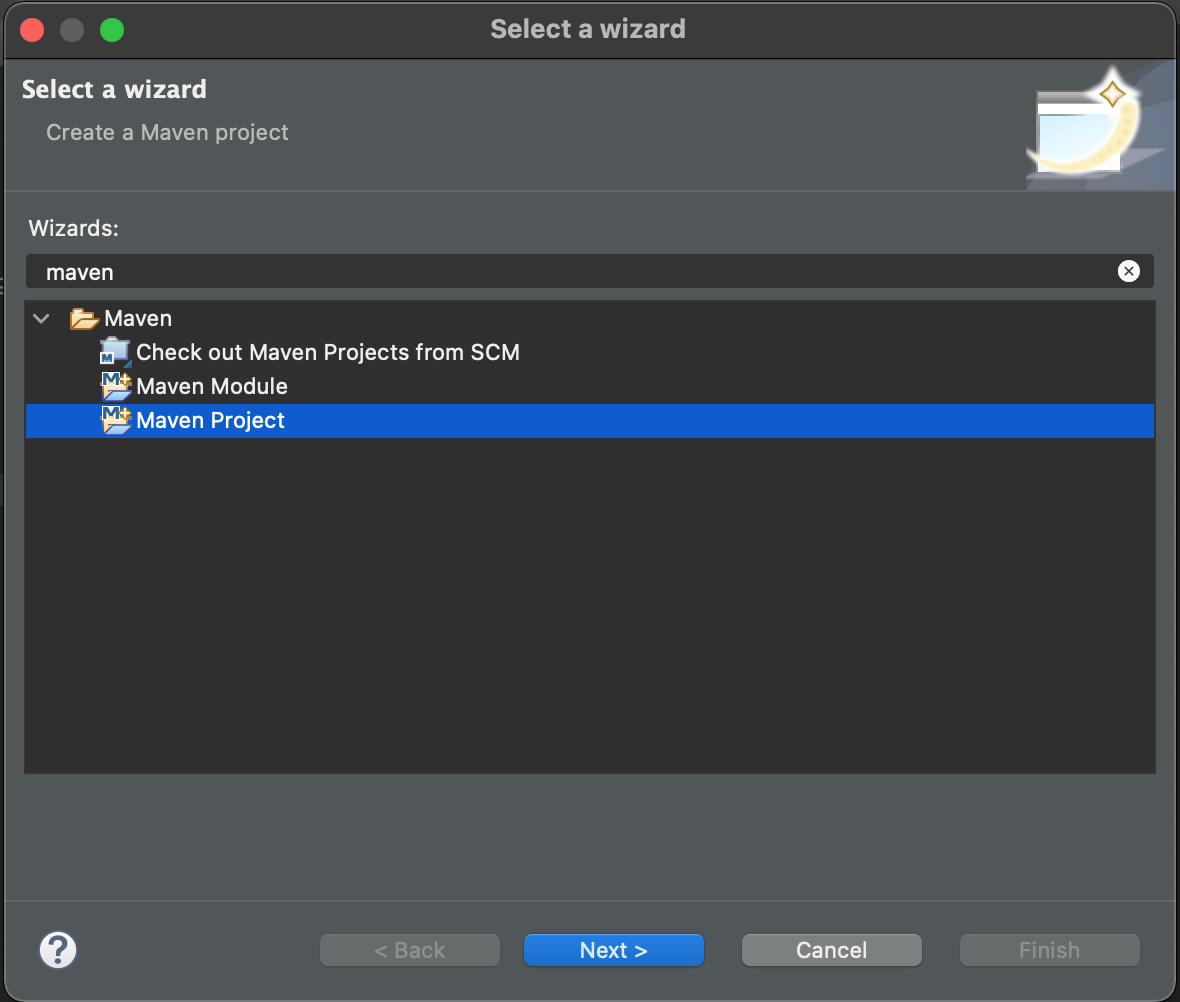Viewport: 1180px width, 1002px height.
Task: Click the Maven folder icon
Action: tap(84, 318)
